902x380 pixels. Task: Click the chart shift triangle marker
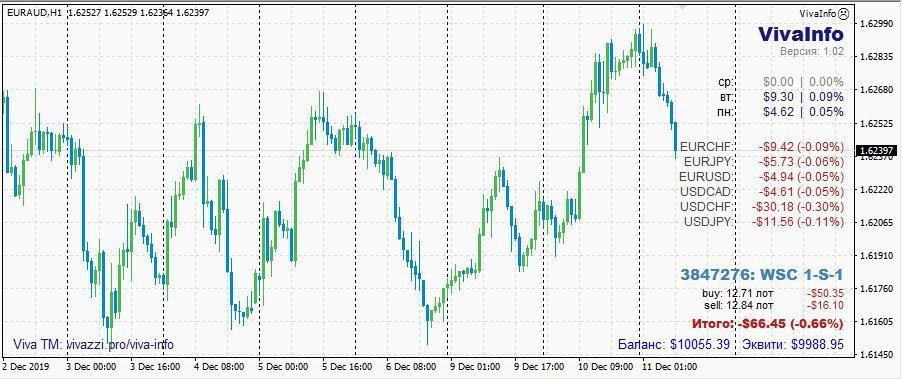pos(683,8)
